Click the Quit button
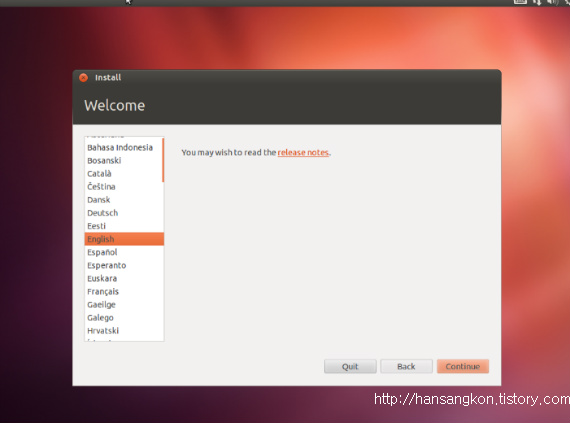 coord(350,366)
